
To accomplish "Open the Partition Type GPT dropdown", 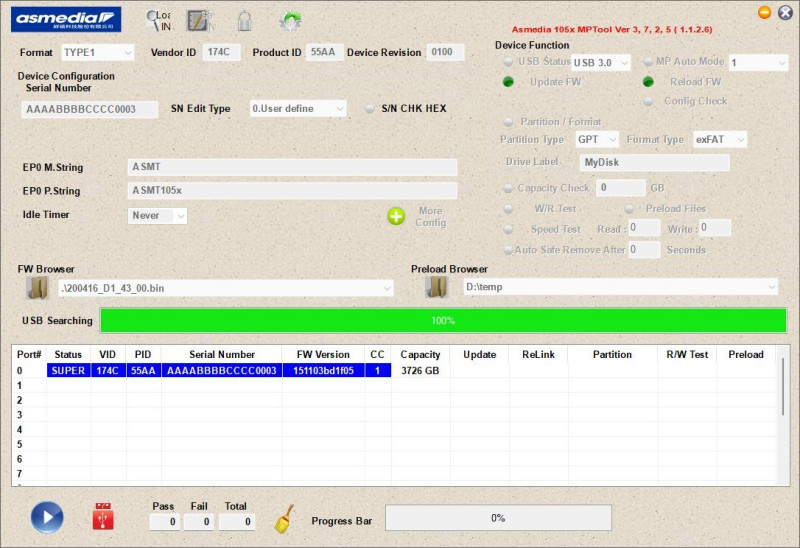I will 597,139.
